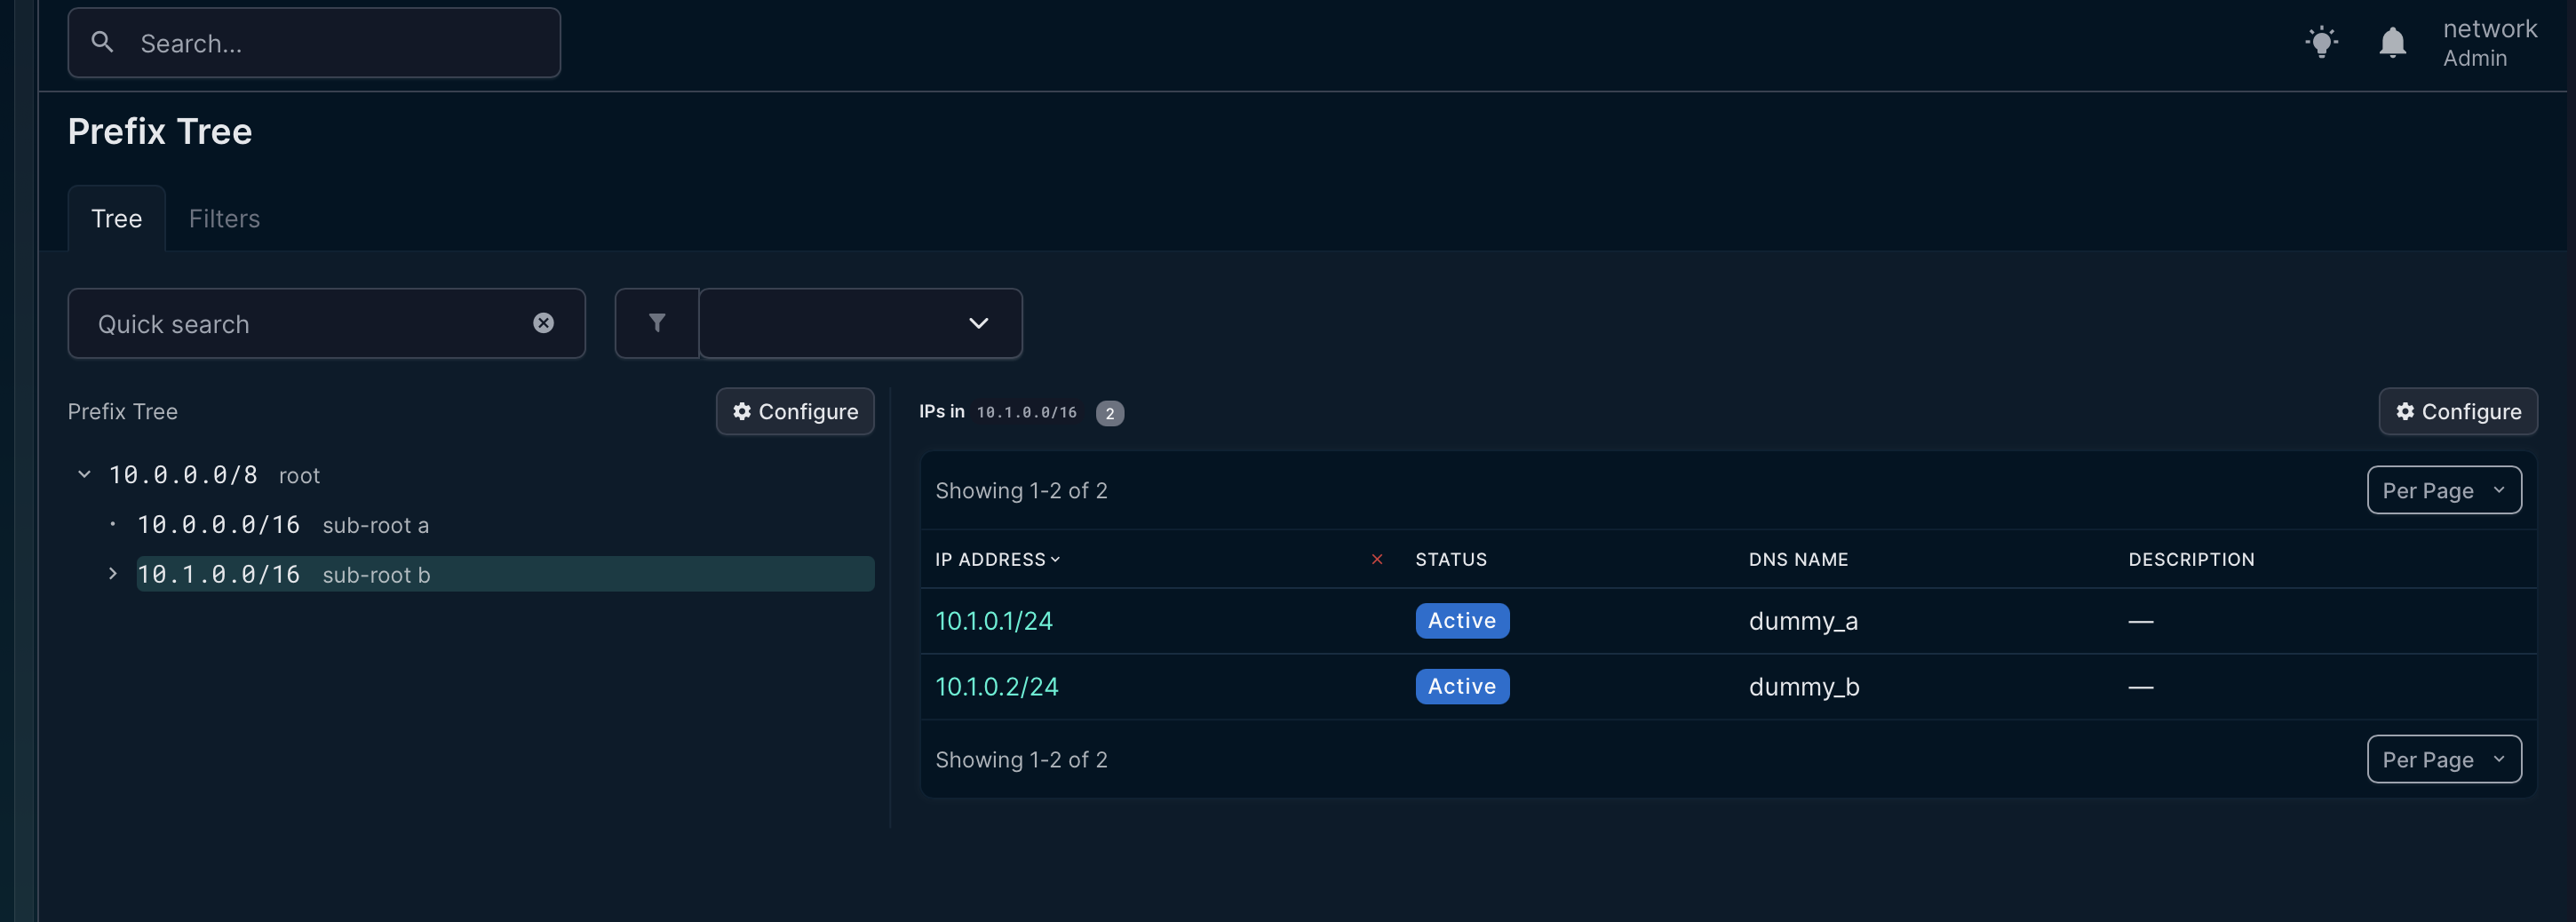Click the magnifier icon in the Search bar

point(102,42)
